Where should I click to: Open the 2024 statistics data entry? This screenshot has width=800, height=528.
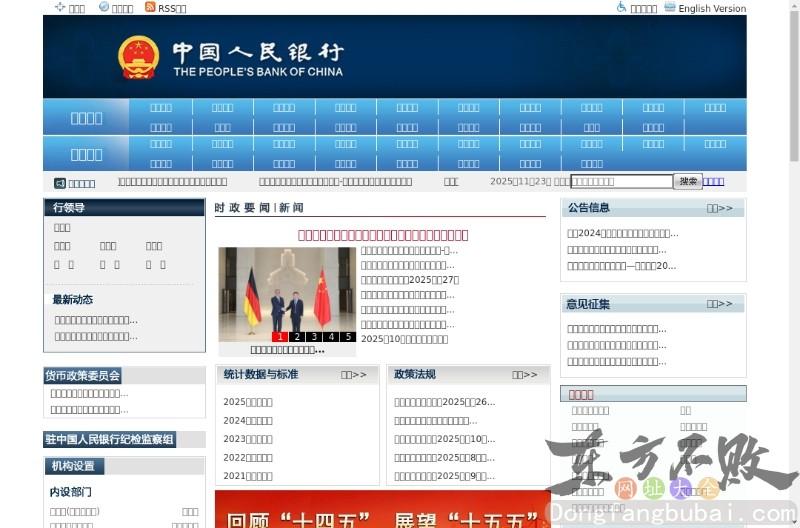[248, 421]
